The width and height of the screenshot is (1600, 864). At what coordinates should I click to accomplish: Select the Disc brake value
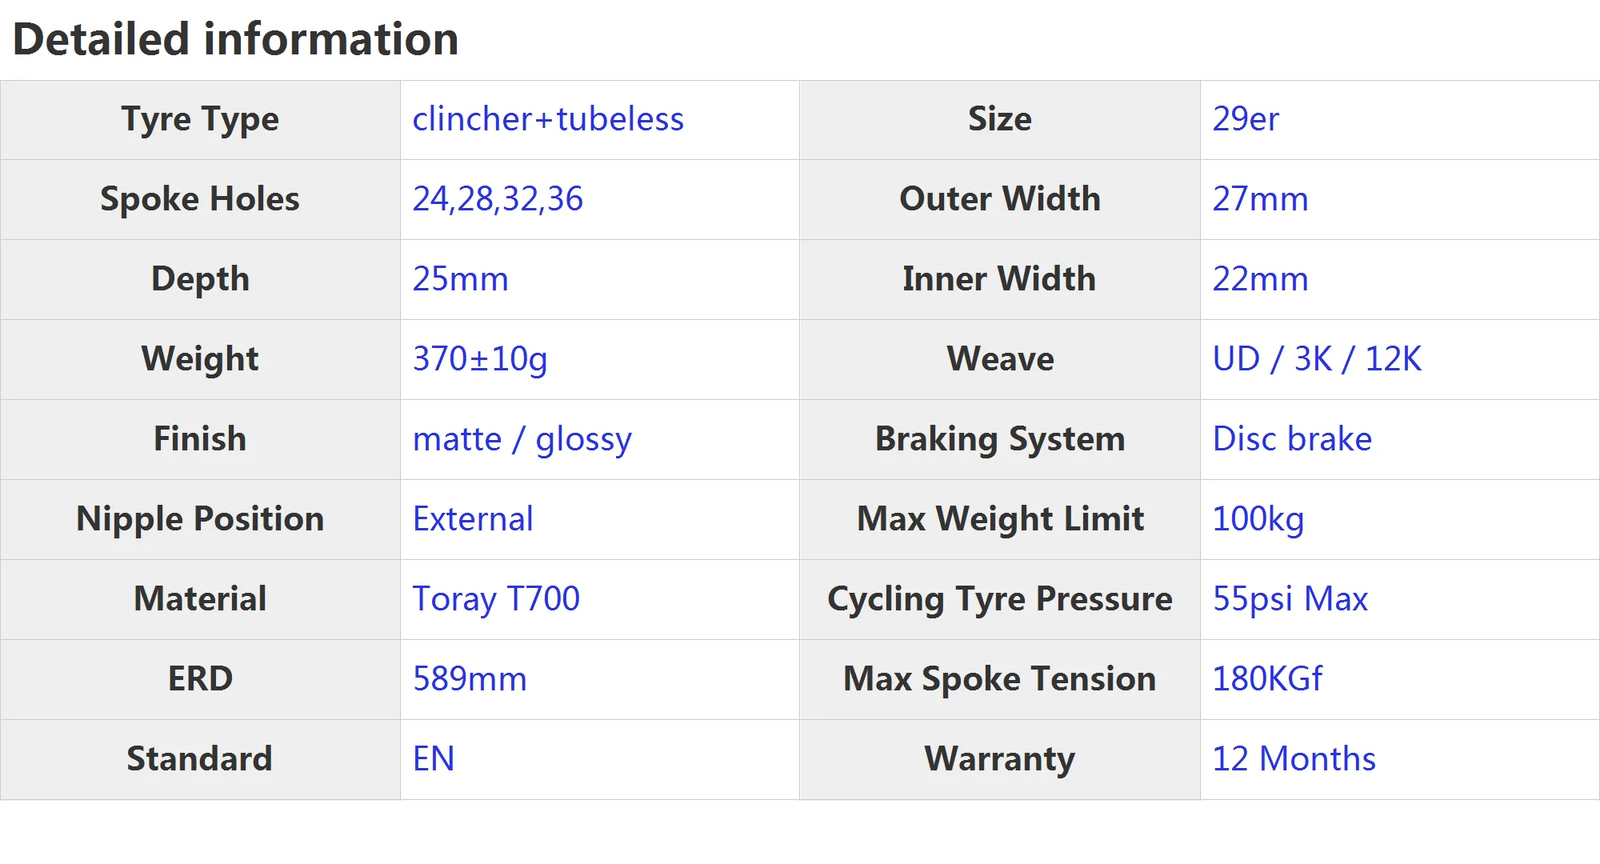tap(1292, 439)
